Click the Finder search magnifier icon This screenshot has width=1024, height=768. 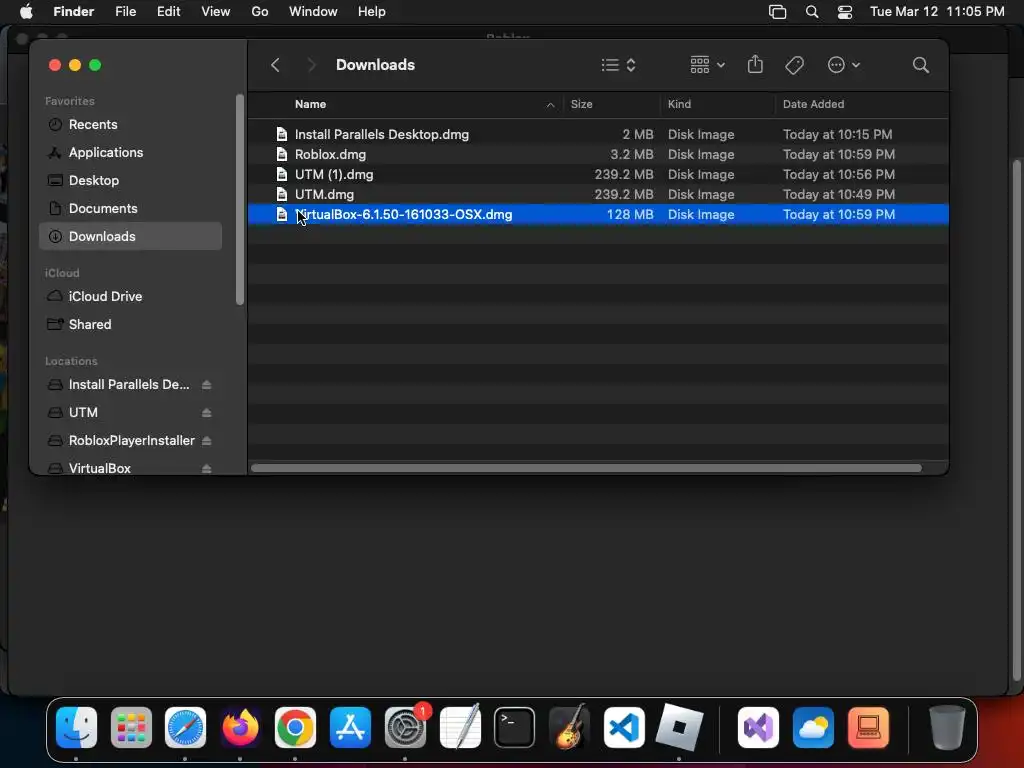[x=921, y=65]
